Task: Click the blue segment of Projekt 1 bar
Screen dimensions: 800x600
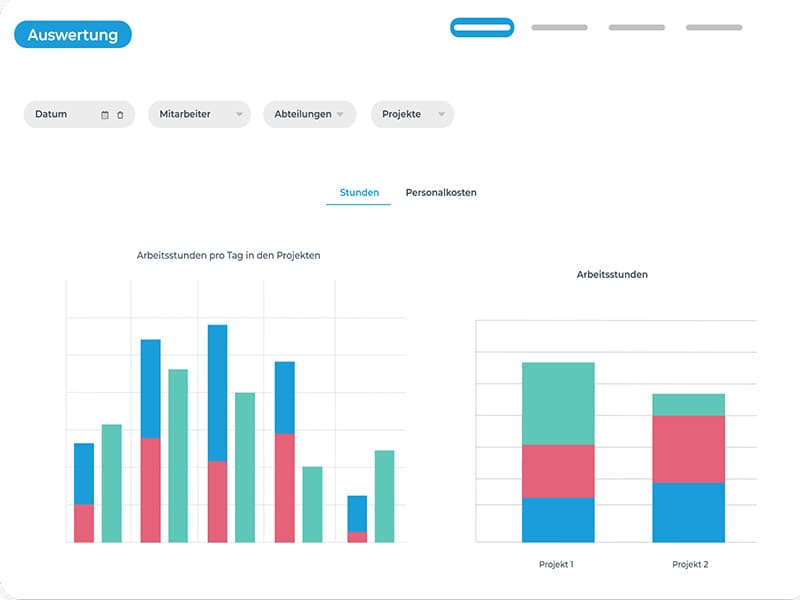Action: (558, 520)
